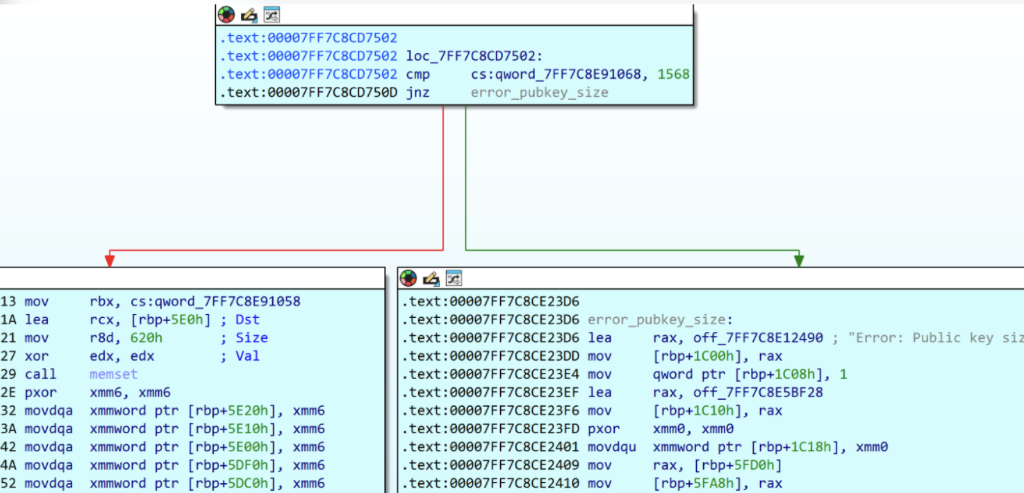Viewport: 1024px width, 493px height.
Task: Click the movdqa line storing to [rbp+5DF0h]
Action: coord(162,466)
